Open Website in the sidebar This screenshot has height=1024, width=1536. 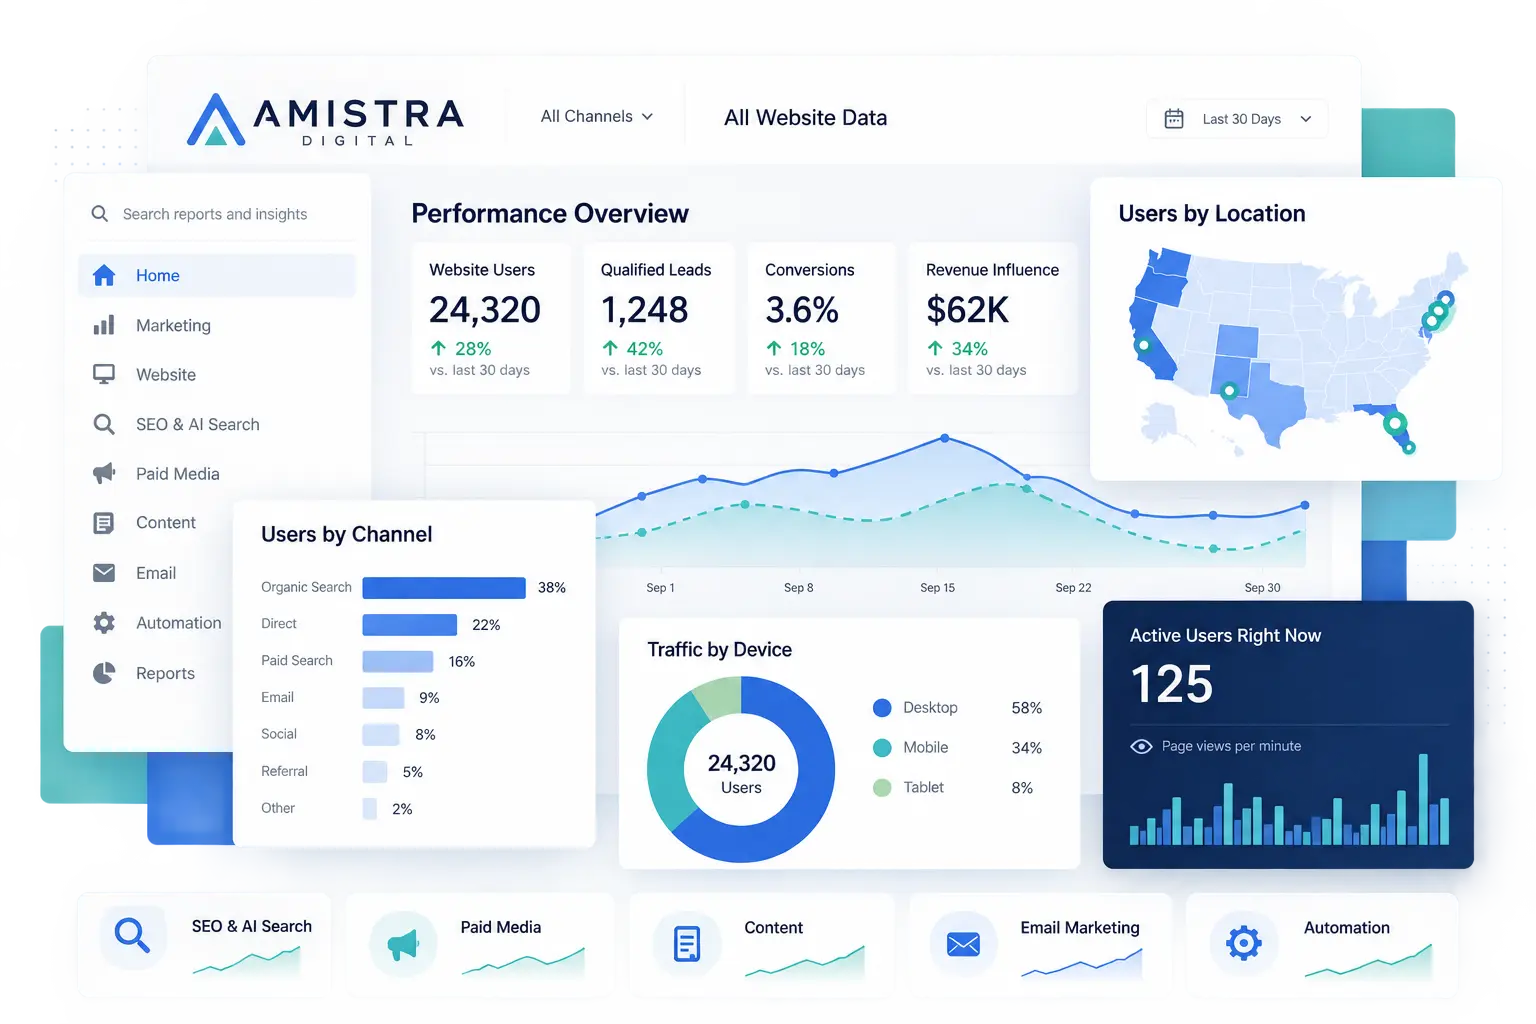[x=166, y=375]
